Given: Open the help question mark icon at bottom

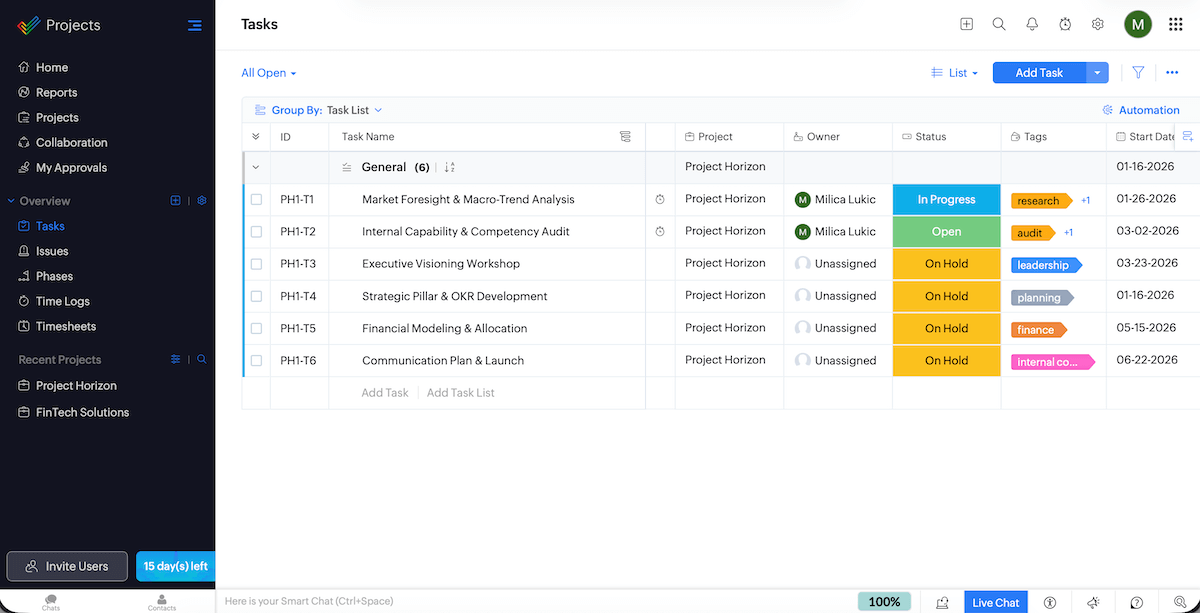Looking at the screenshot, I should pos(1136,602).
